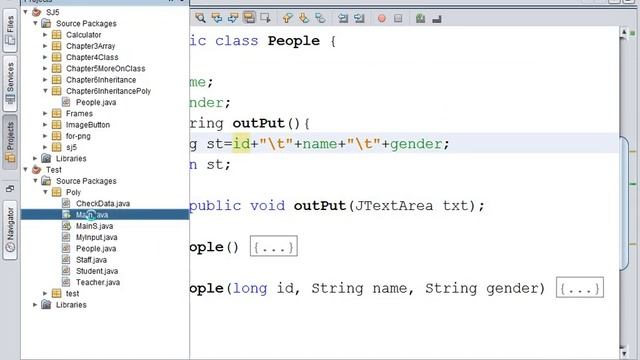Select the ImageButton package label
Viewport: 640px width, 360px height.
coord(88,124)
